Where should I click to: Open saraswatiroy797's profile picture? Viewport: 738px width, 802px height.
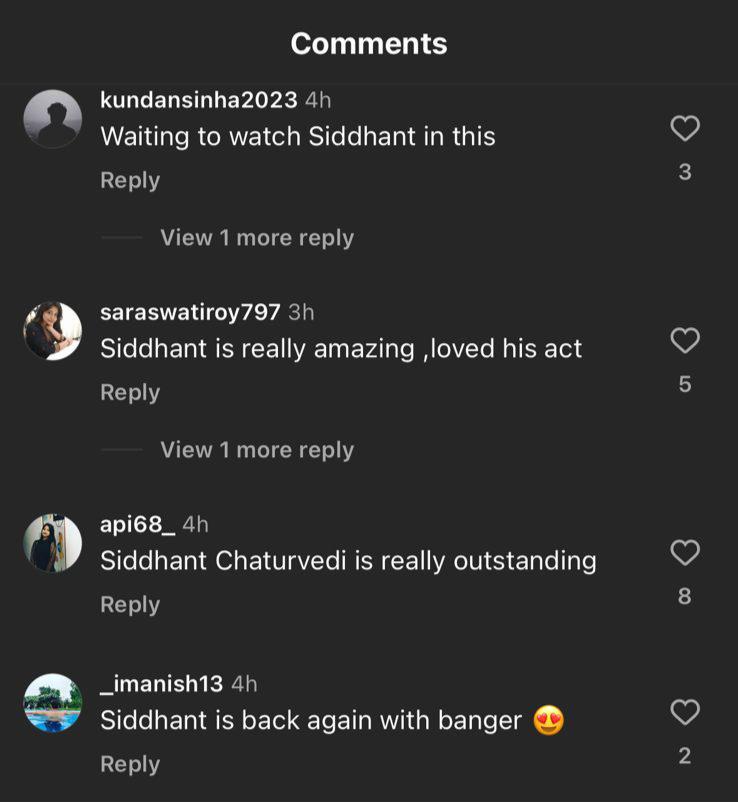[x=53, y=331]
